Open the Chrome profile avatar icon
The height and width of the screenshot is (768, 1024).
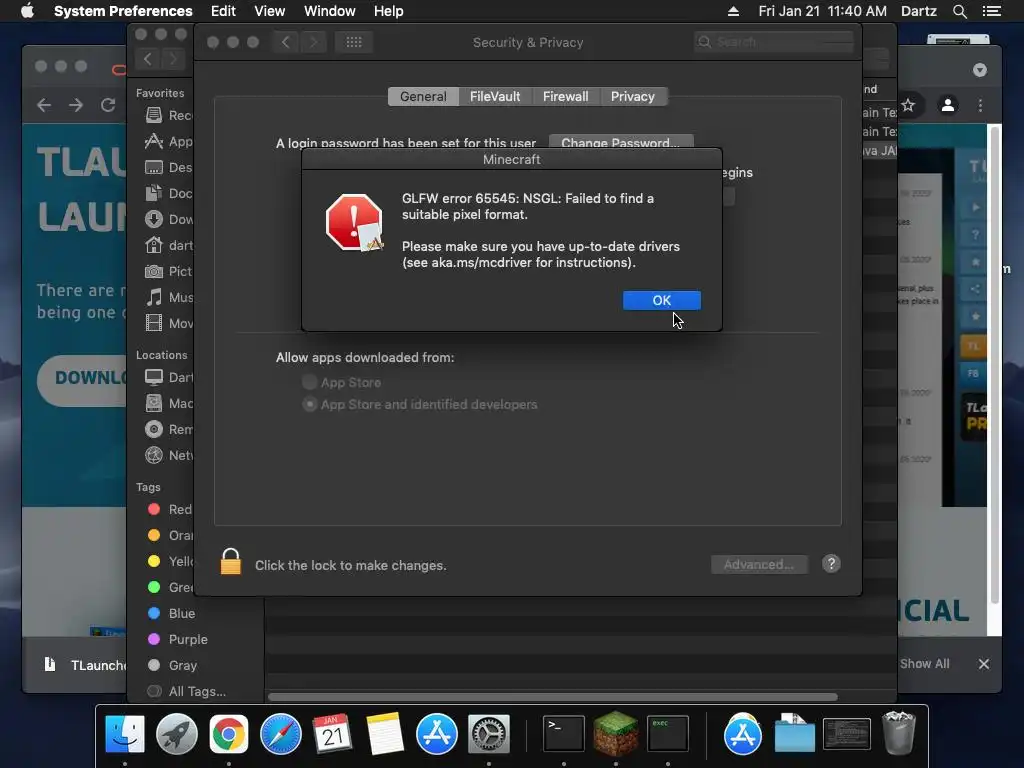pos(948,105)
